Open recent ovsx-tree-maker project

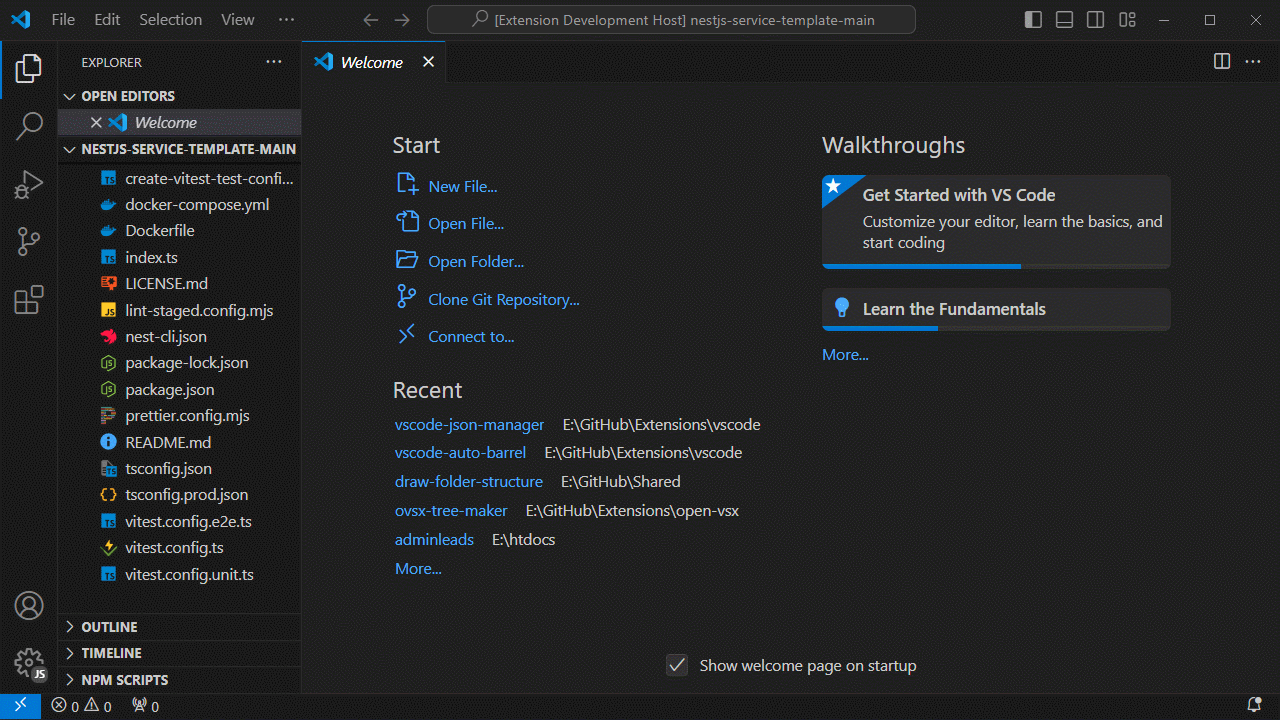[x=451, y=510]
